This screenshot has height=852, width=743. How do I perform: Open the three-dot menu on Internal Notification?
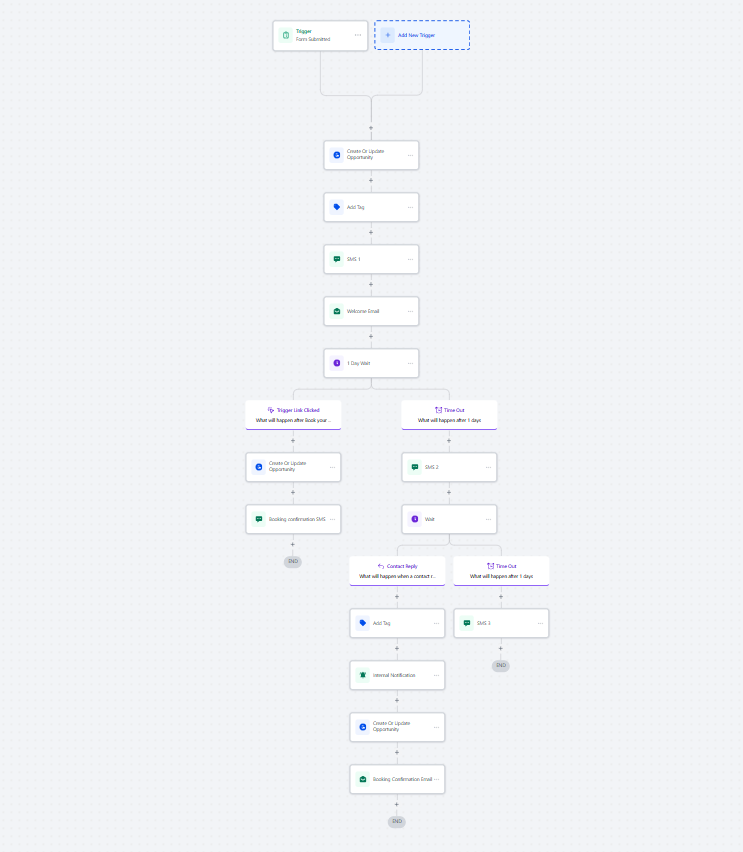(436, 675)
